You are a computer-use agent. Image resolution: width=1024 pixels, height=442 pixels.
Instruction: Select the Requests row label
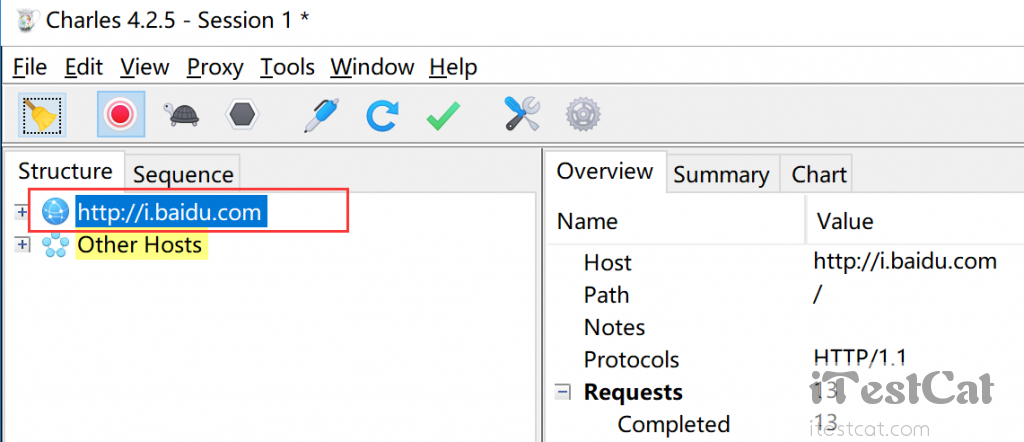[633, 392]
